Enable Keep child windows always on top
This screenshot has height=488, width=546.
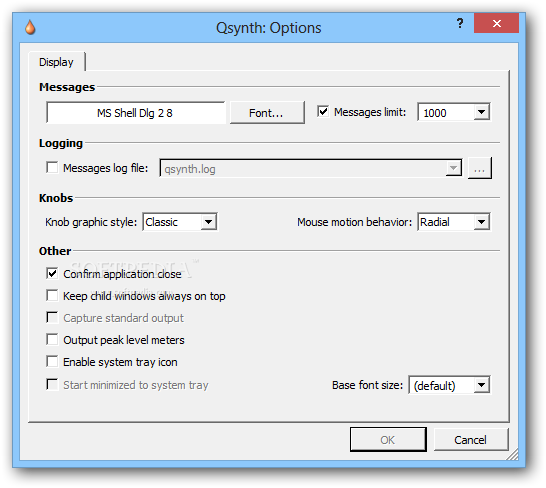tap(52, 295)
